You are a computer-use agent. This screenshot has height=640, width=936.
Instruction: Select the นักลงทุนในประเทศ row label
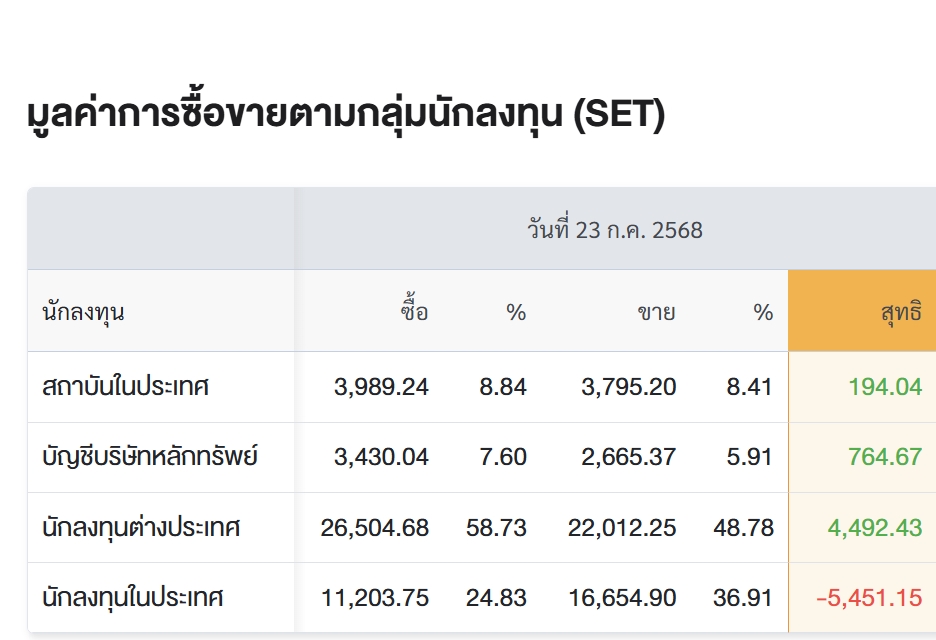[133, 598]
